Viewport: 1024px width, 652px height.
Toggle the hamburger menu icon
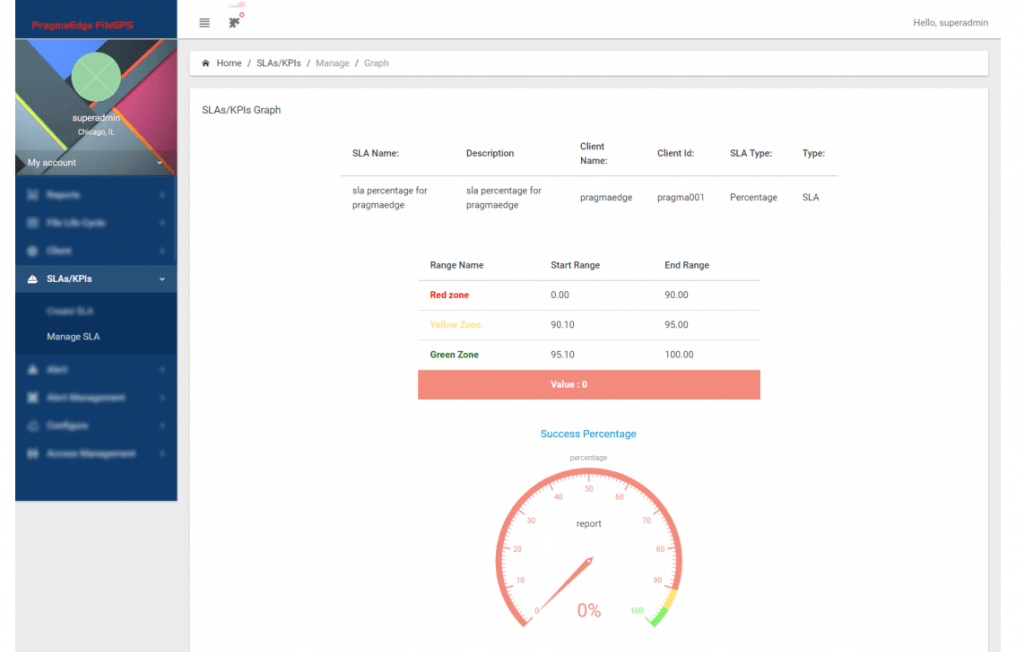tap(204, 23)
